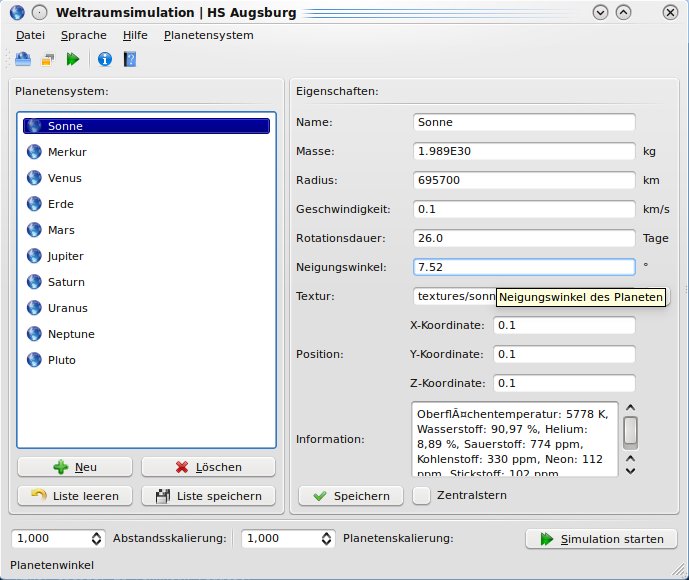Click the layered folders toolbar icon
Screen dimensions: 689x580
pyautogui.click(x=47, y=60)
